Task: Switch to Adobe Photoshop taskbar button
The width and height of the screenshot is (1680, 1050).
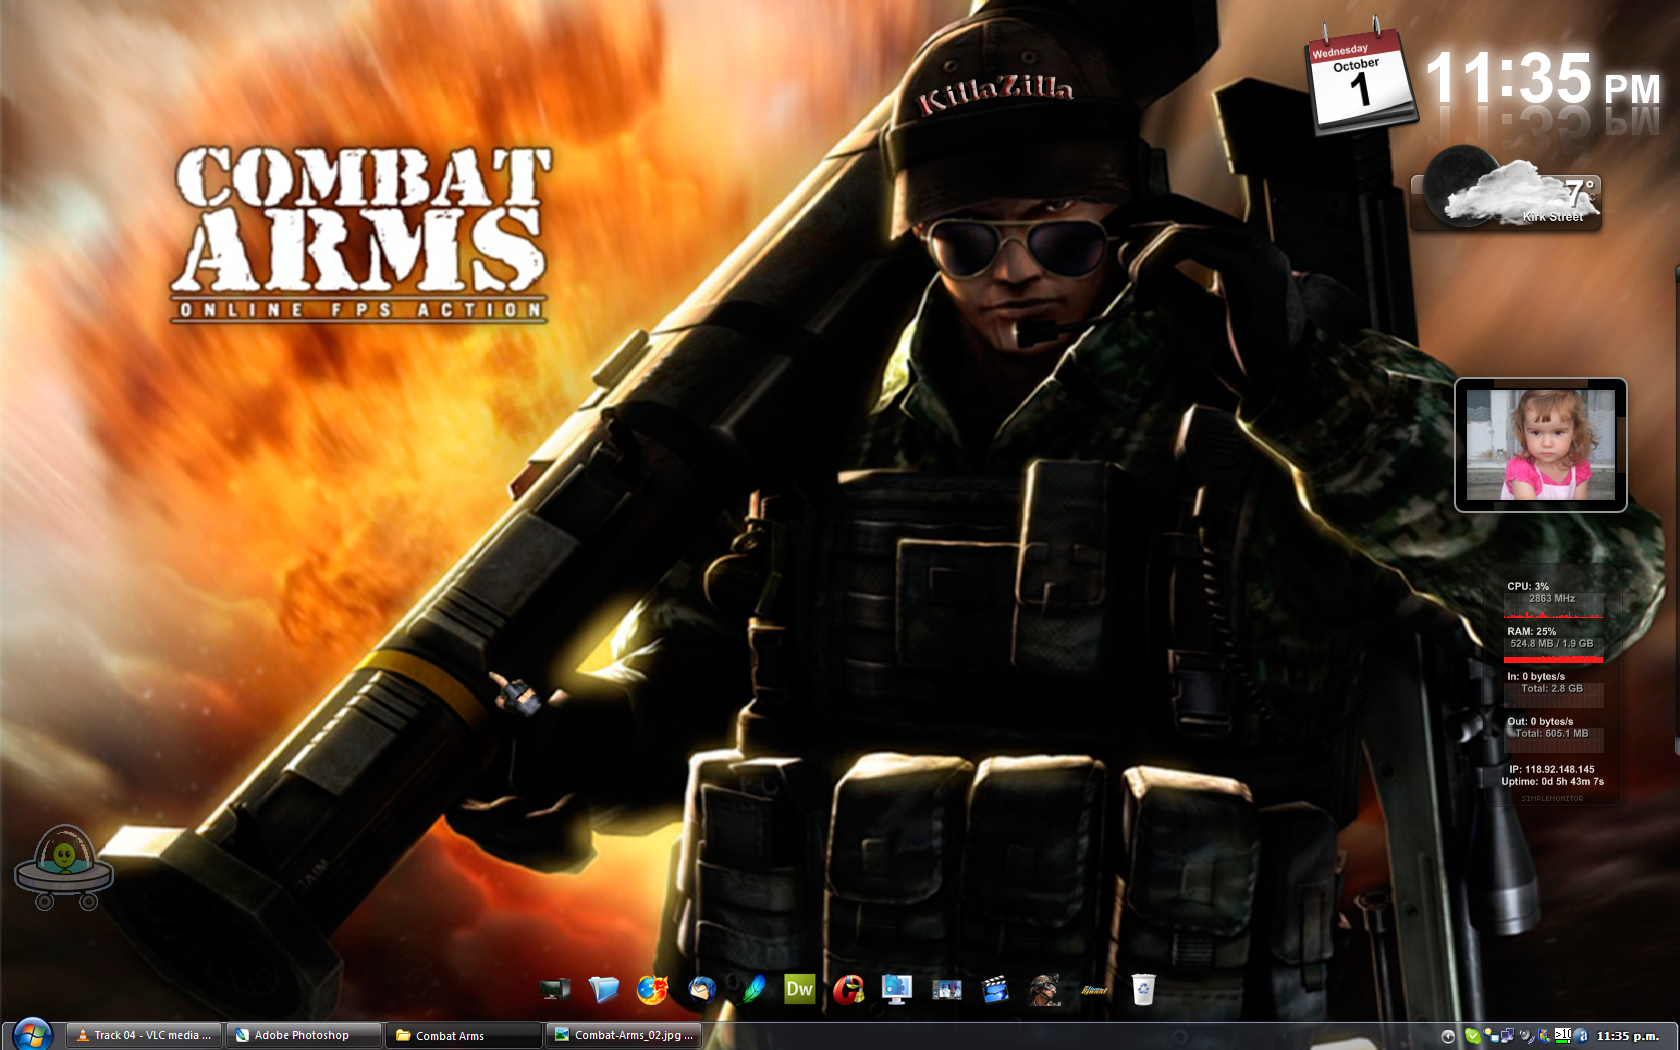Action: (304, 1035)
